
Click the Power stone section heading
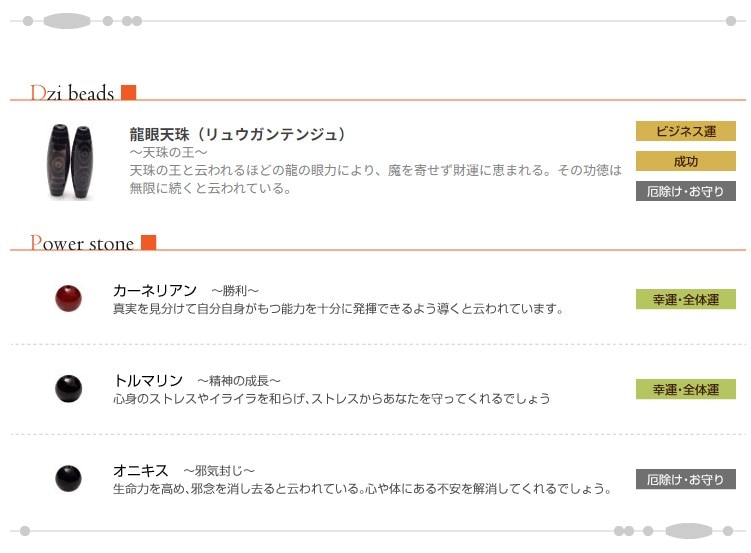(x=82, y=243)
